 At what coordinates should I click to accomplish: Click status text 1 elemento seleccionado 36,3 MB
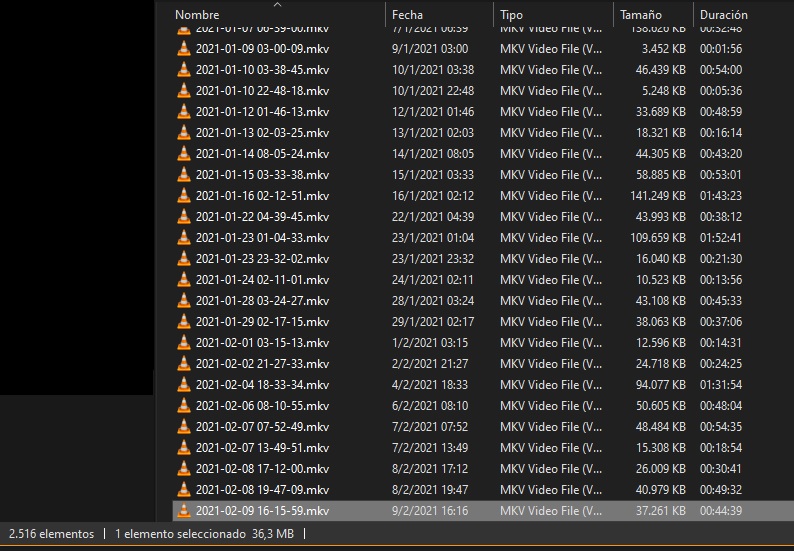point(204,534)
